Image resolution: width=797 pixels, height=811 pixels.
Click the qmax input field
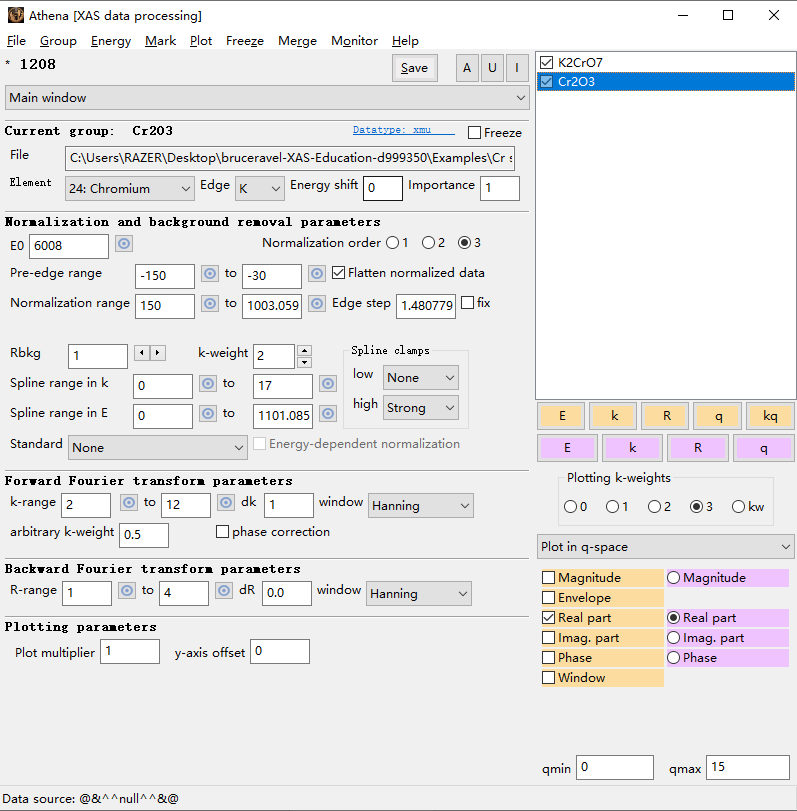[747, 767]
